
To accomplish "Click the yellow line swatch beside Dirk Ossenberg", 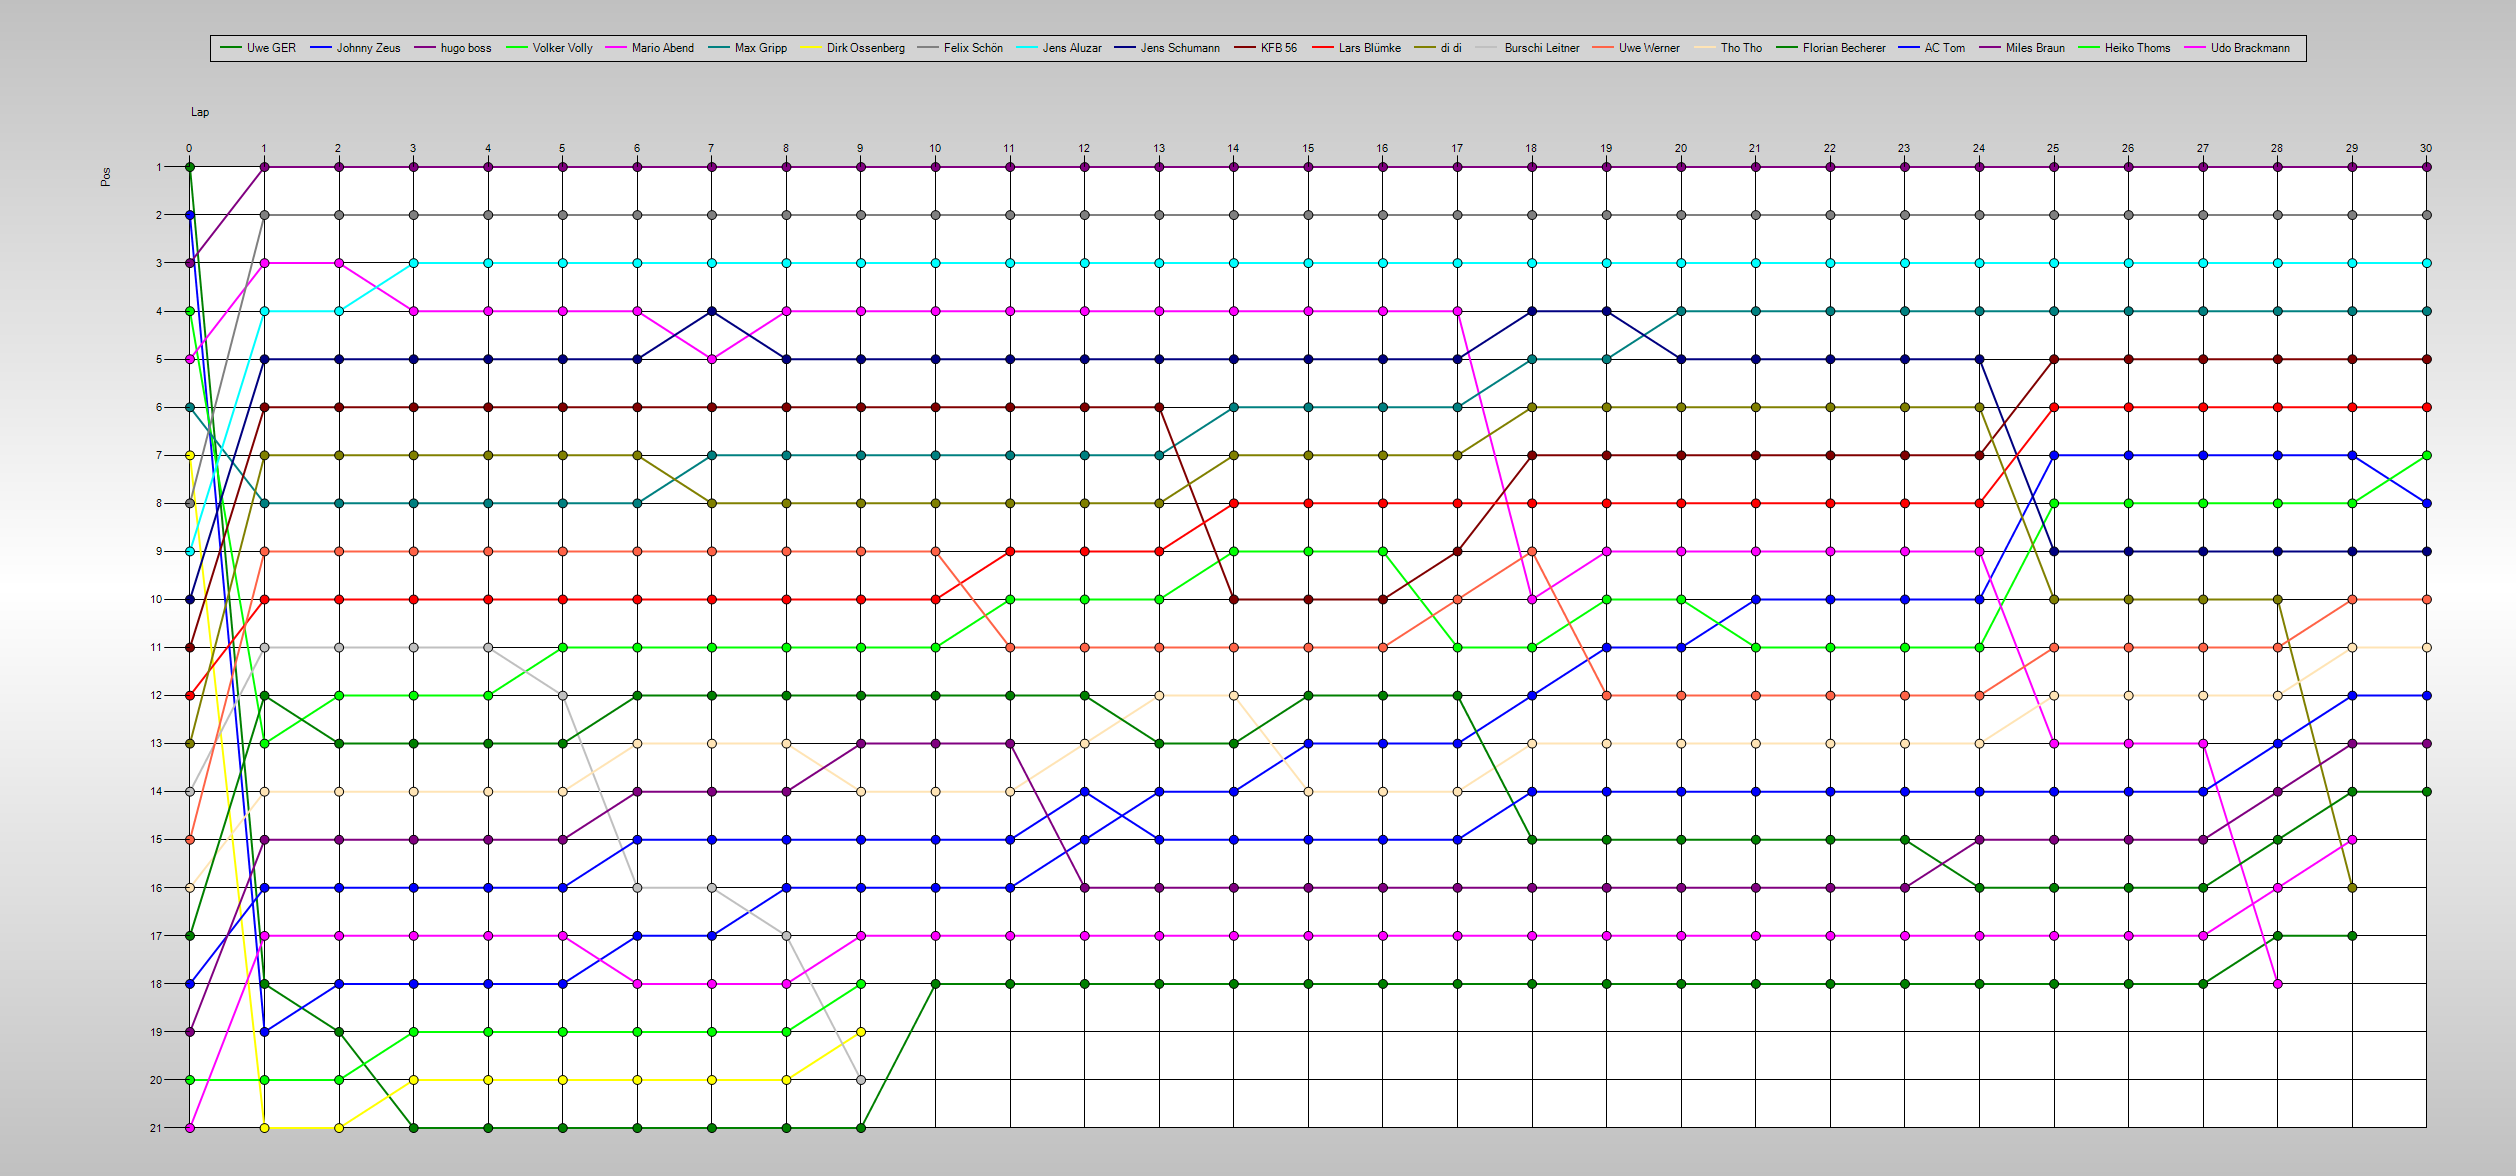I will point(810,48).
